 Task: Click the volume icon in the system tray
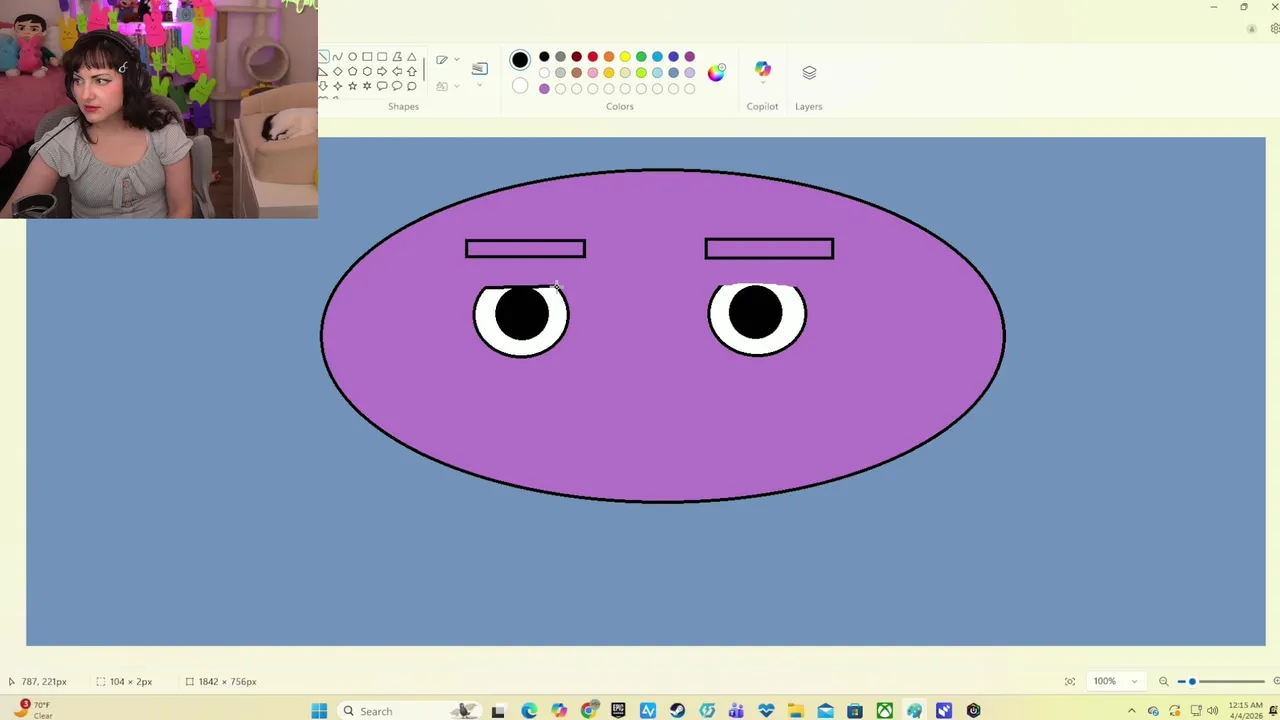1212,711
